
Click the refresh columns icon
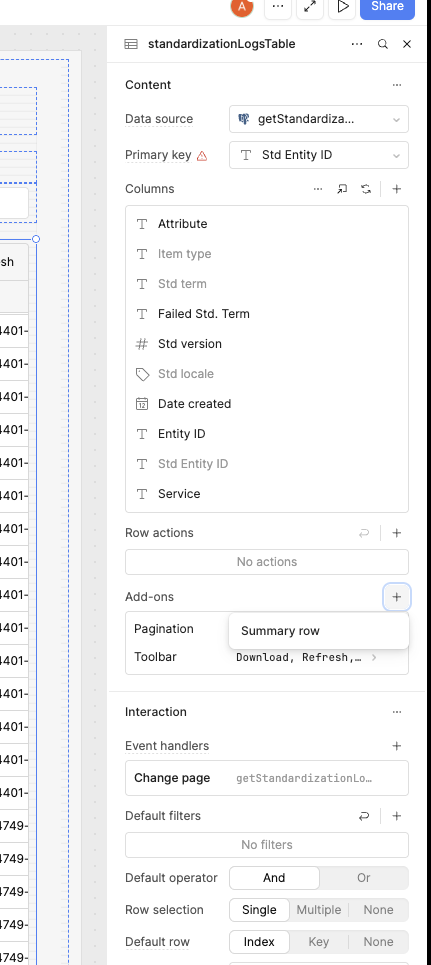[366, 189]
